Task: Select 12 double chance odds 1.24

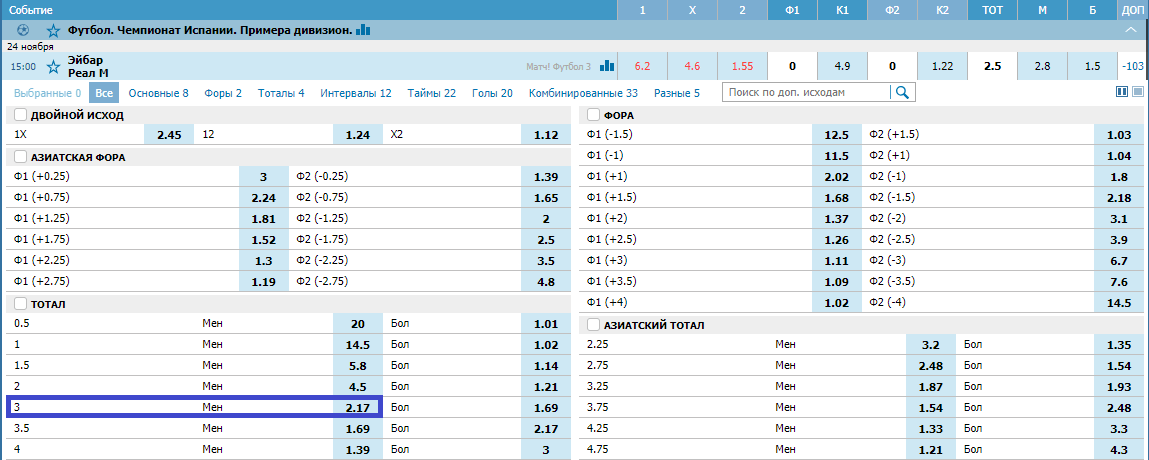Action: [358, 135]
